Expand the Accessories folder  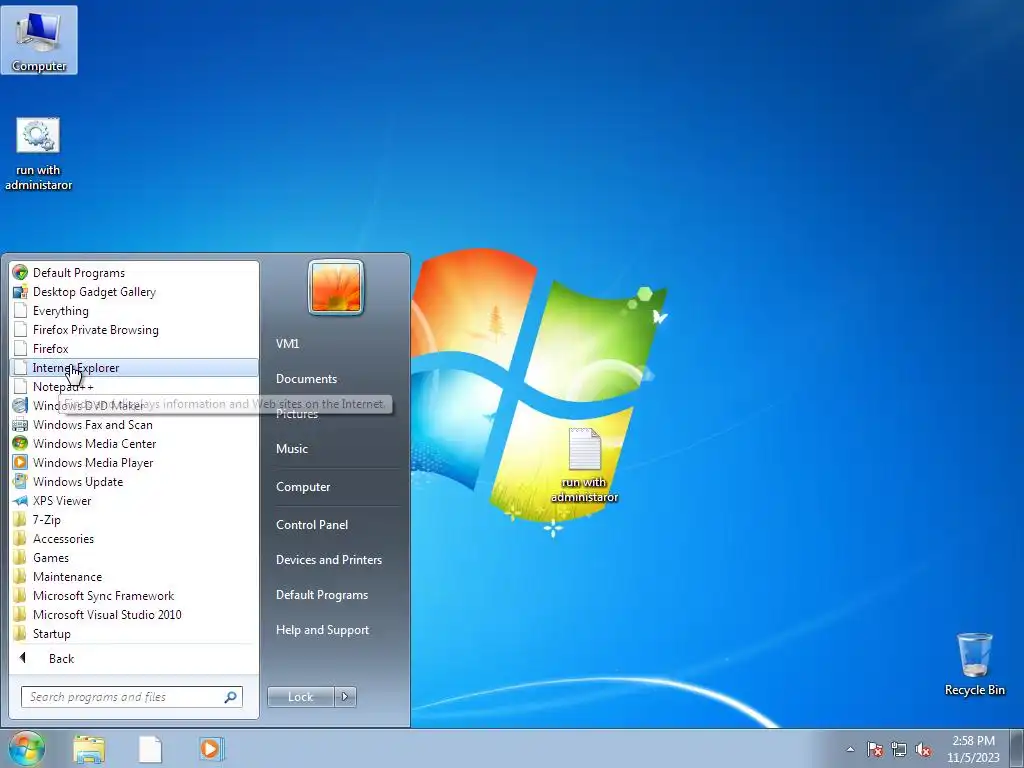pos(134,538)
